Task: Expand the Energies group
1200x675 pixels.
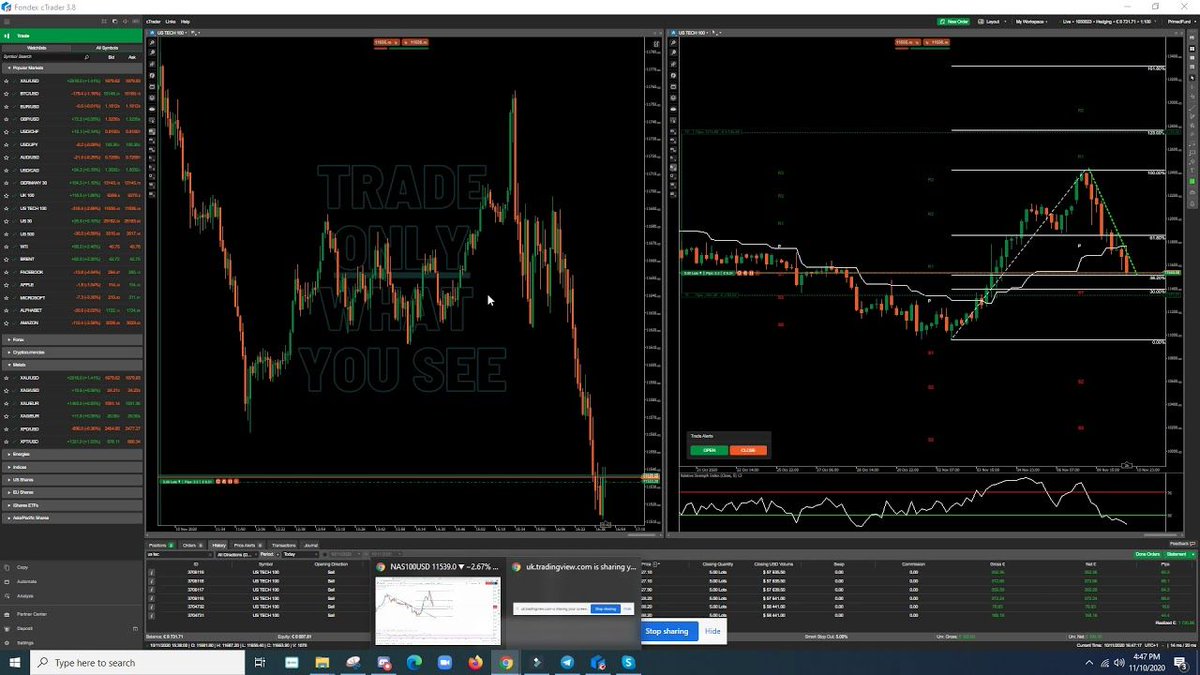Action: click(71, 454)
